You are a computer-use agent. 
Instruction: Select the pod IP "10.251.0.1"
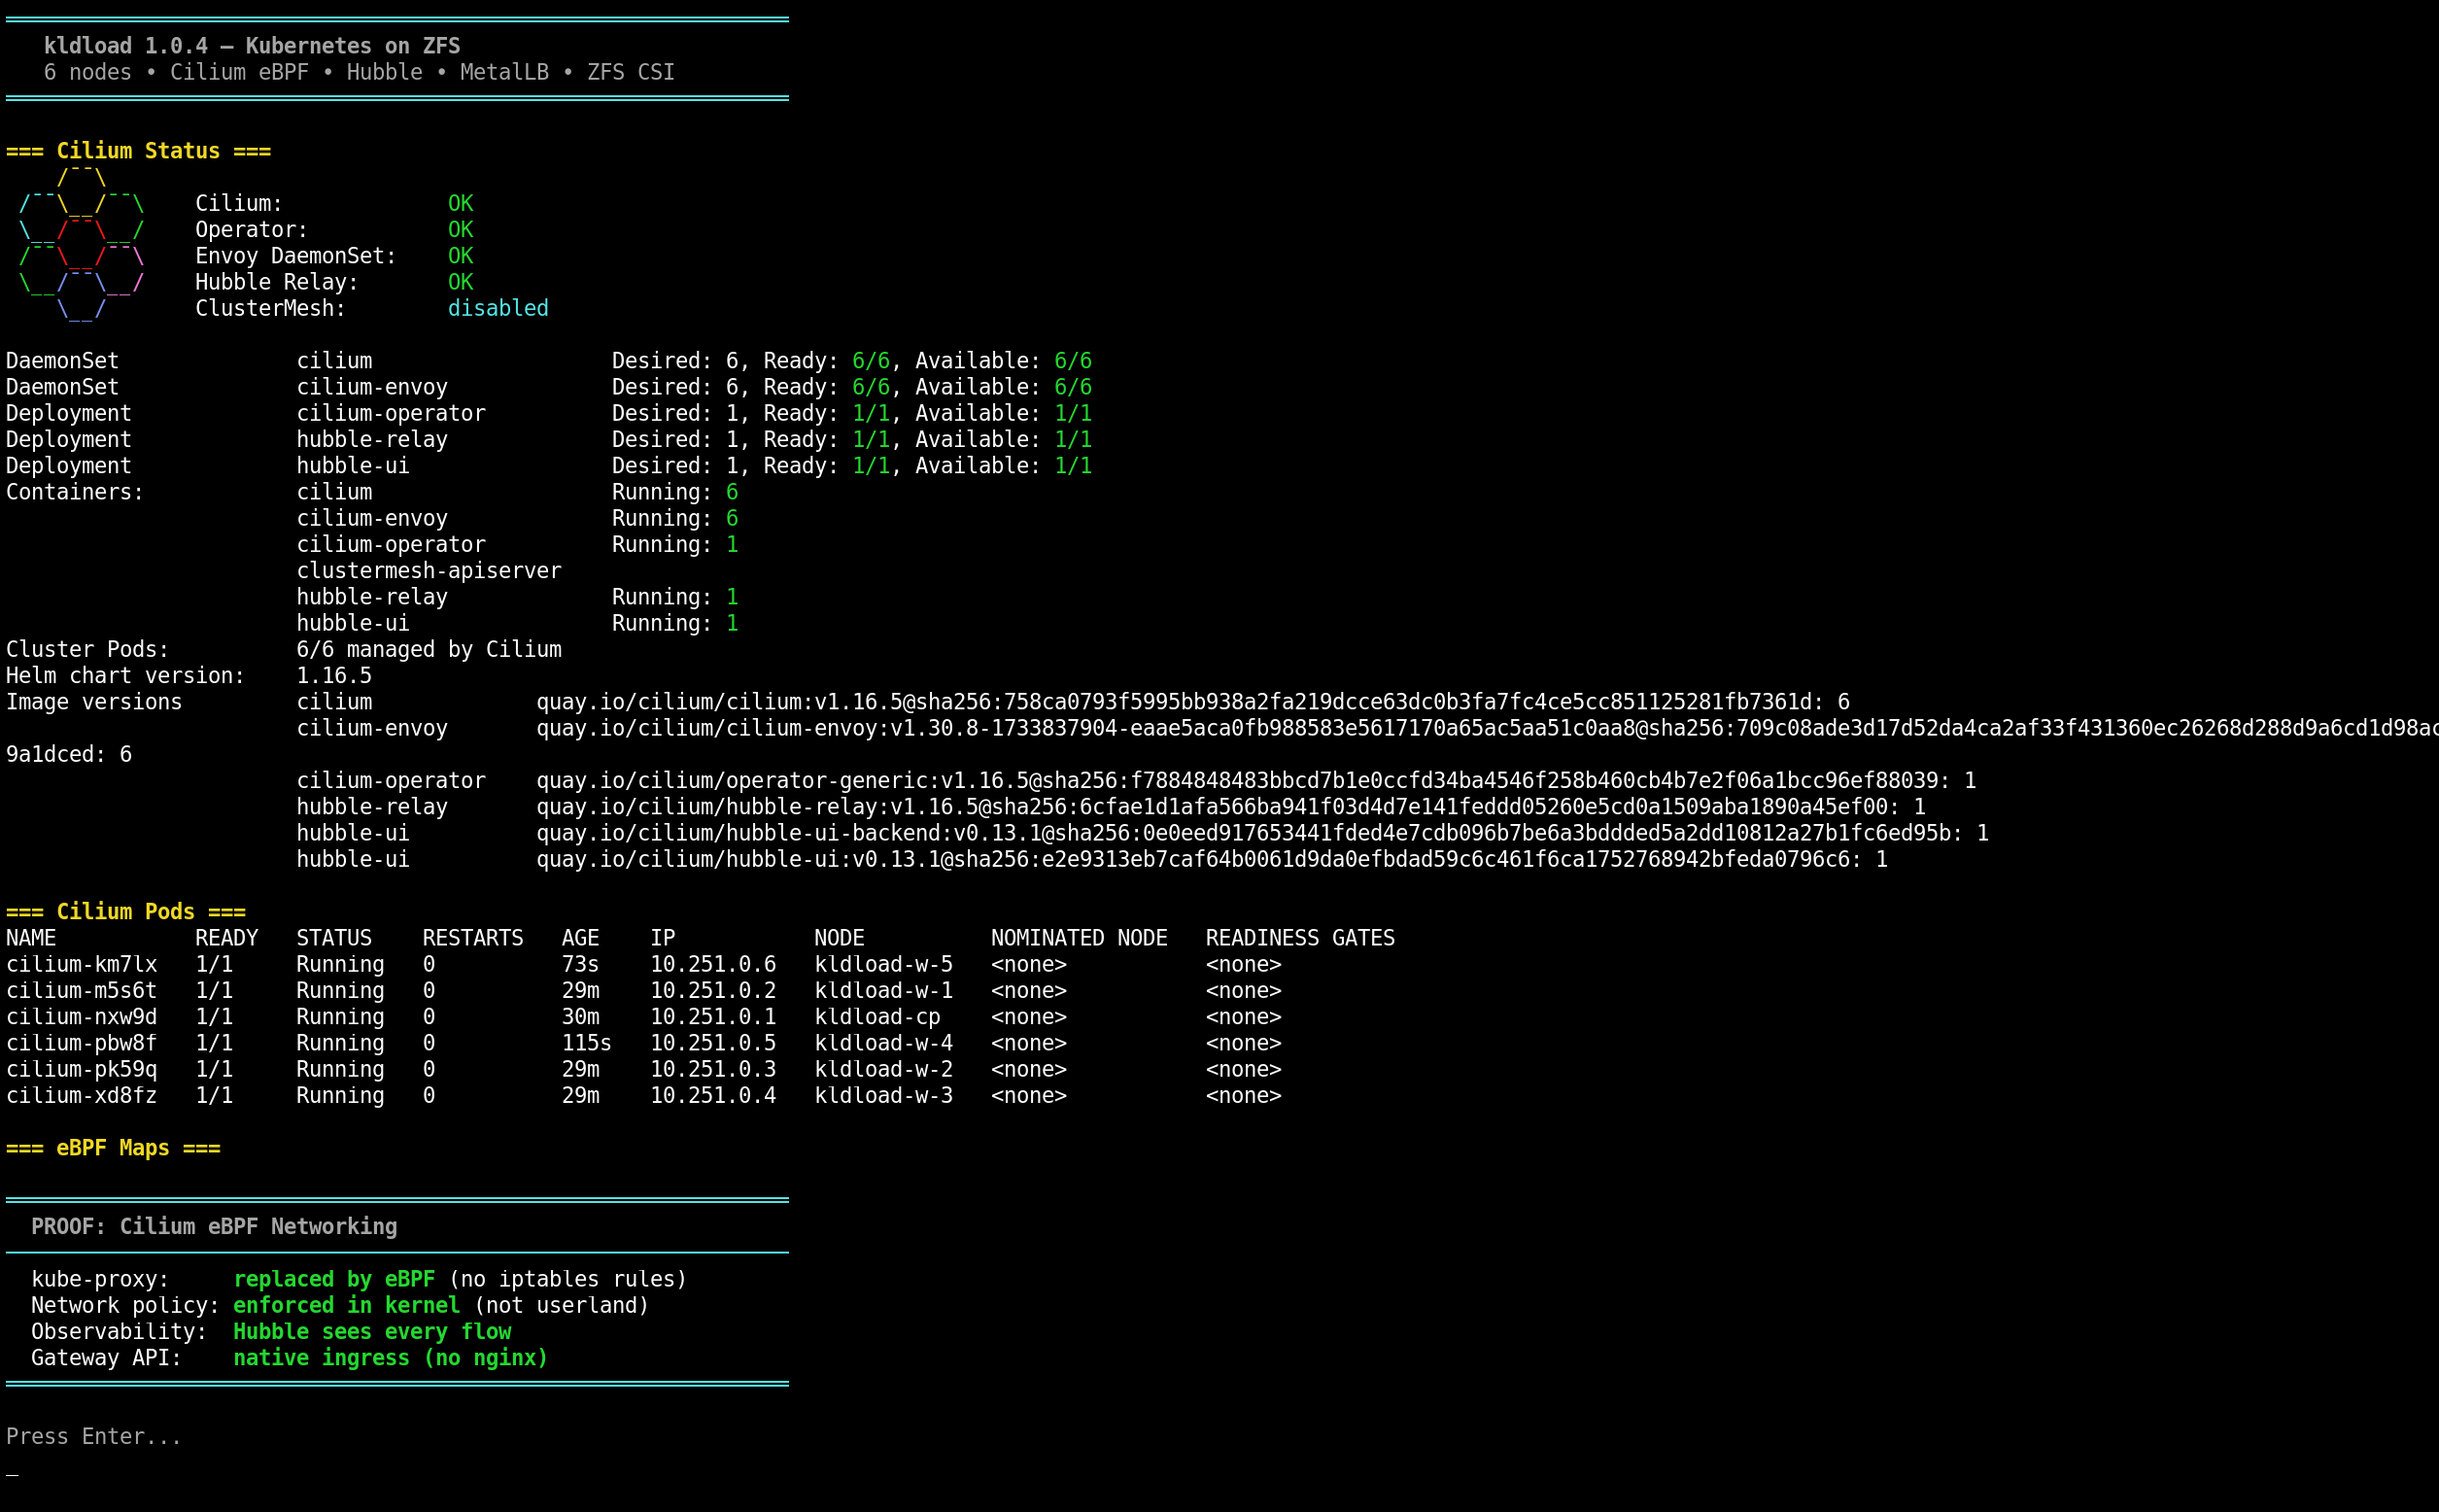(x=713, y=1016)
